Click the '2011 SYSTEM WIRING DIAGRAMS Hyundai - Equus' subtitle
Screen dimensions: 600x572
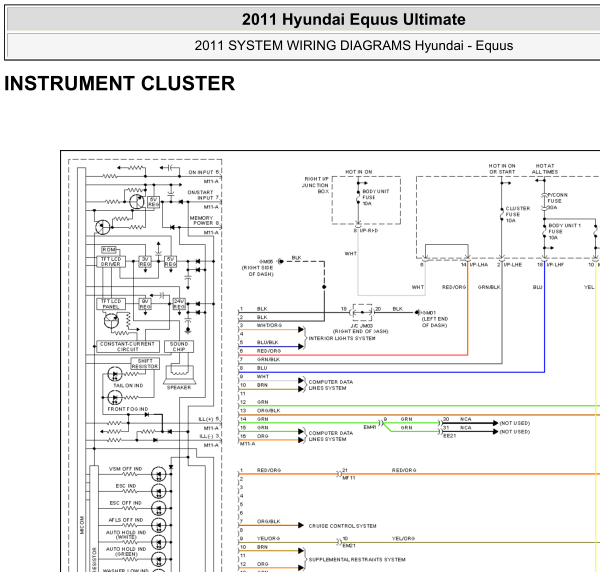point(354,46)
